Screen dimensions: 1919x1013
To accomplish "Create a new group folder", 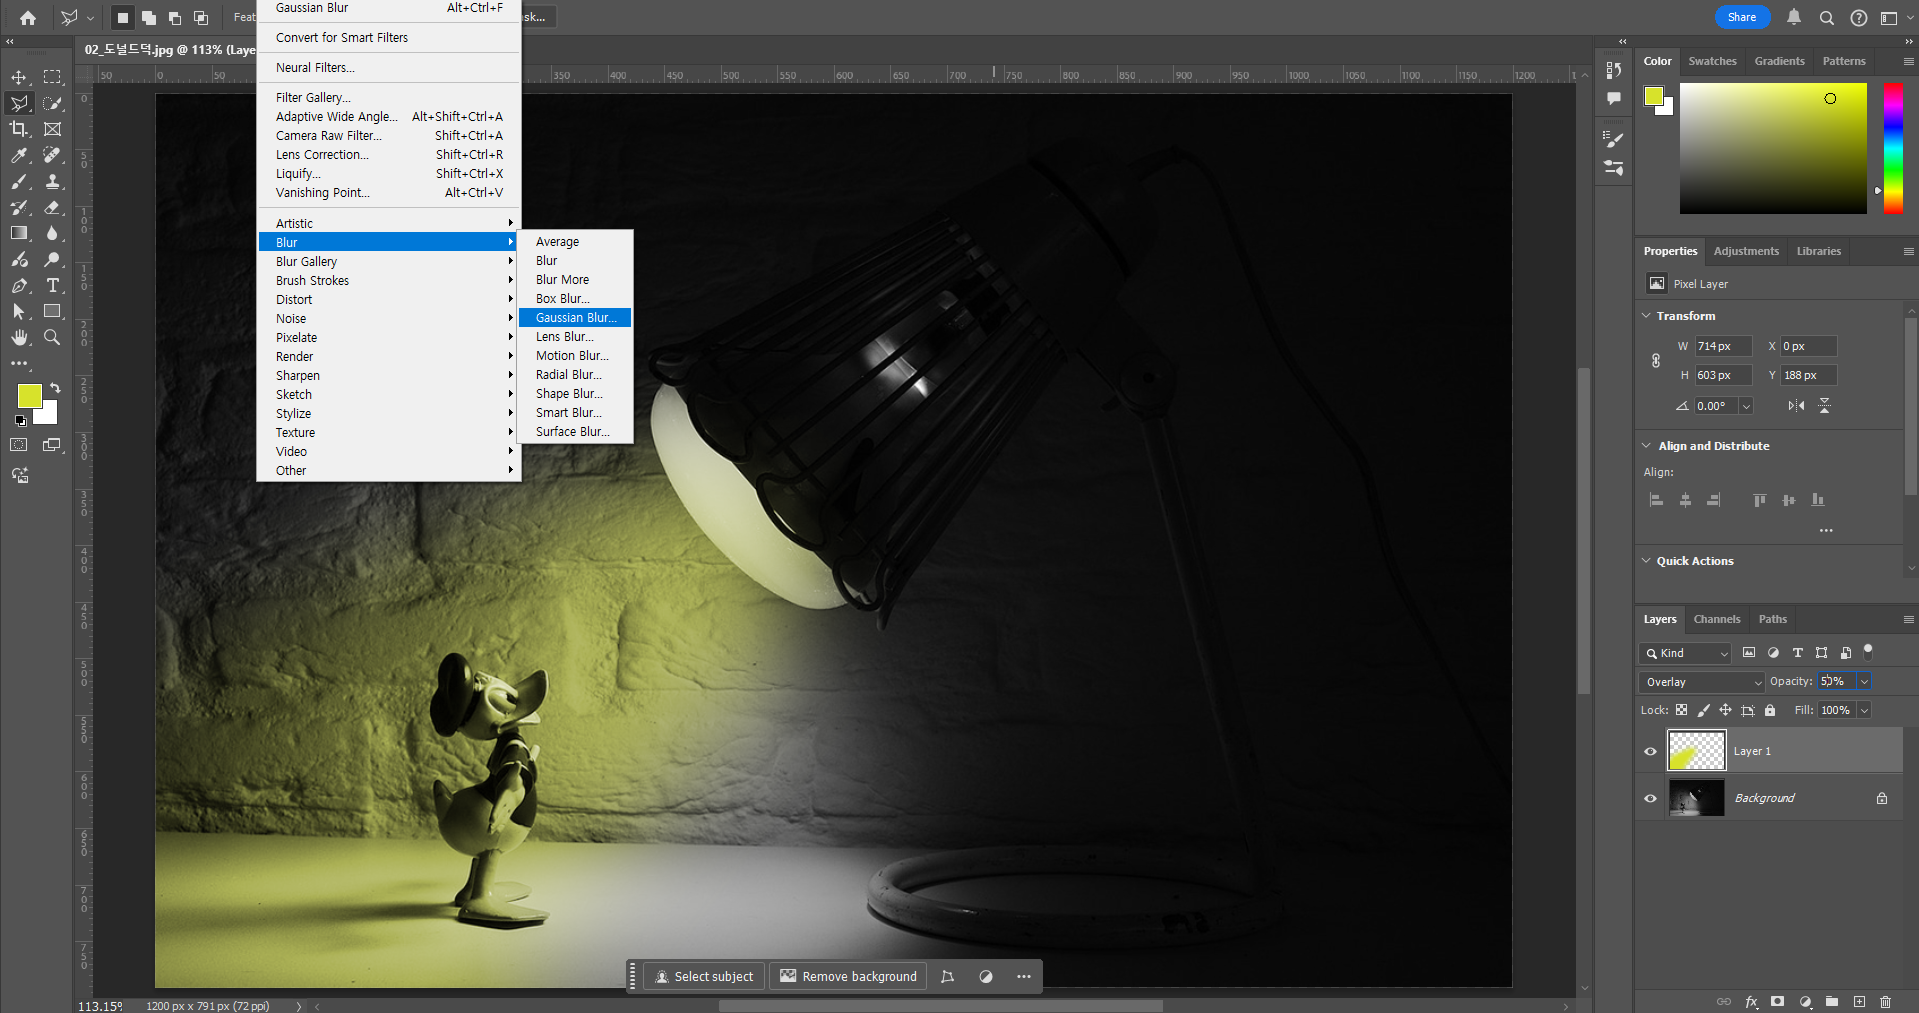I will click(1832, 1001).
